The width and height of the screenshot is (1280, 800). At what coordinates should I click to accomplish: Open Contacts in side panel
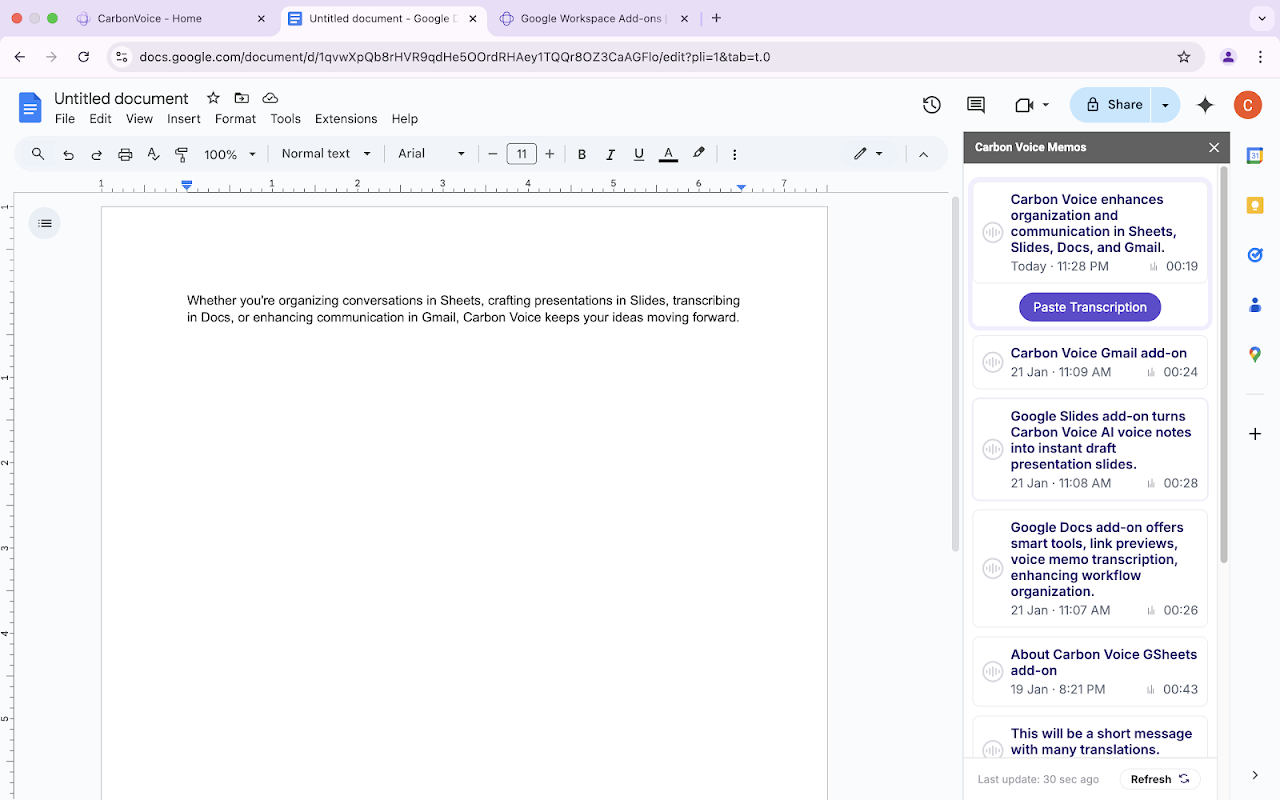tap(1255, 304)
